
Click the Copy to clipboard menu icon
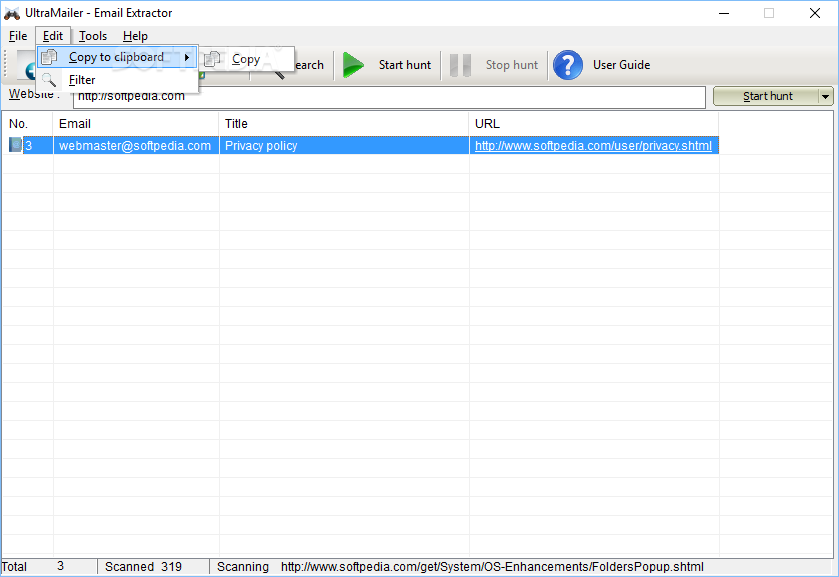49,57
